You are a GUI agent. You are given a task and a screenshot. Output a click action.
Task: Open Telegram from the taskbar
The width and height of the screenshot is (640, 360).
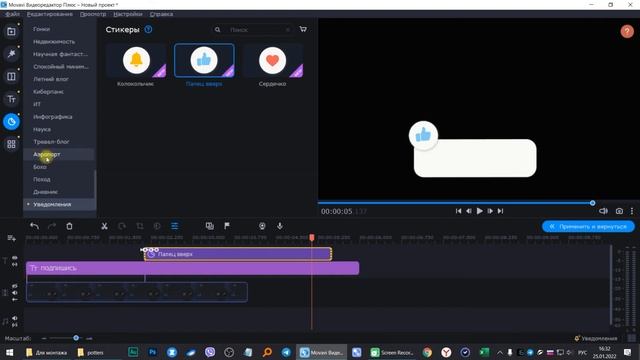pyautogui.click(x=287, y=352)
